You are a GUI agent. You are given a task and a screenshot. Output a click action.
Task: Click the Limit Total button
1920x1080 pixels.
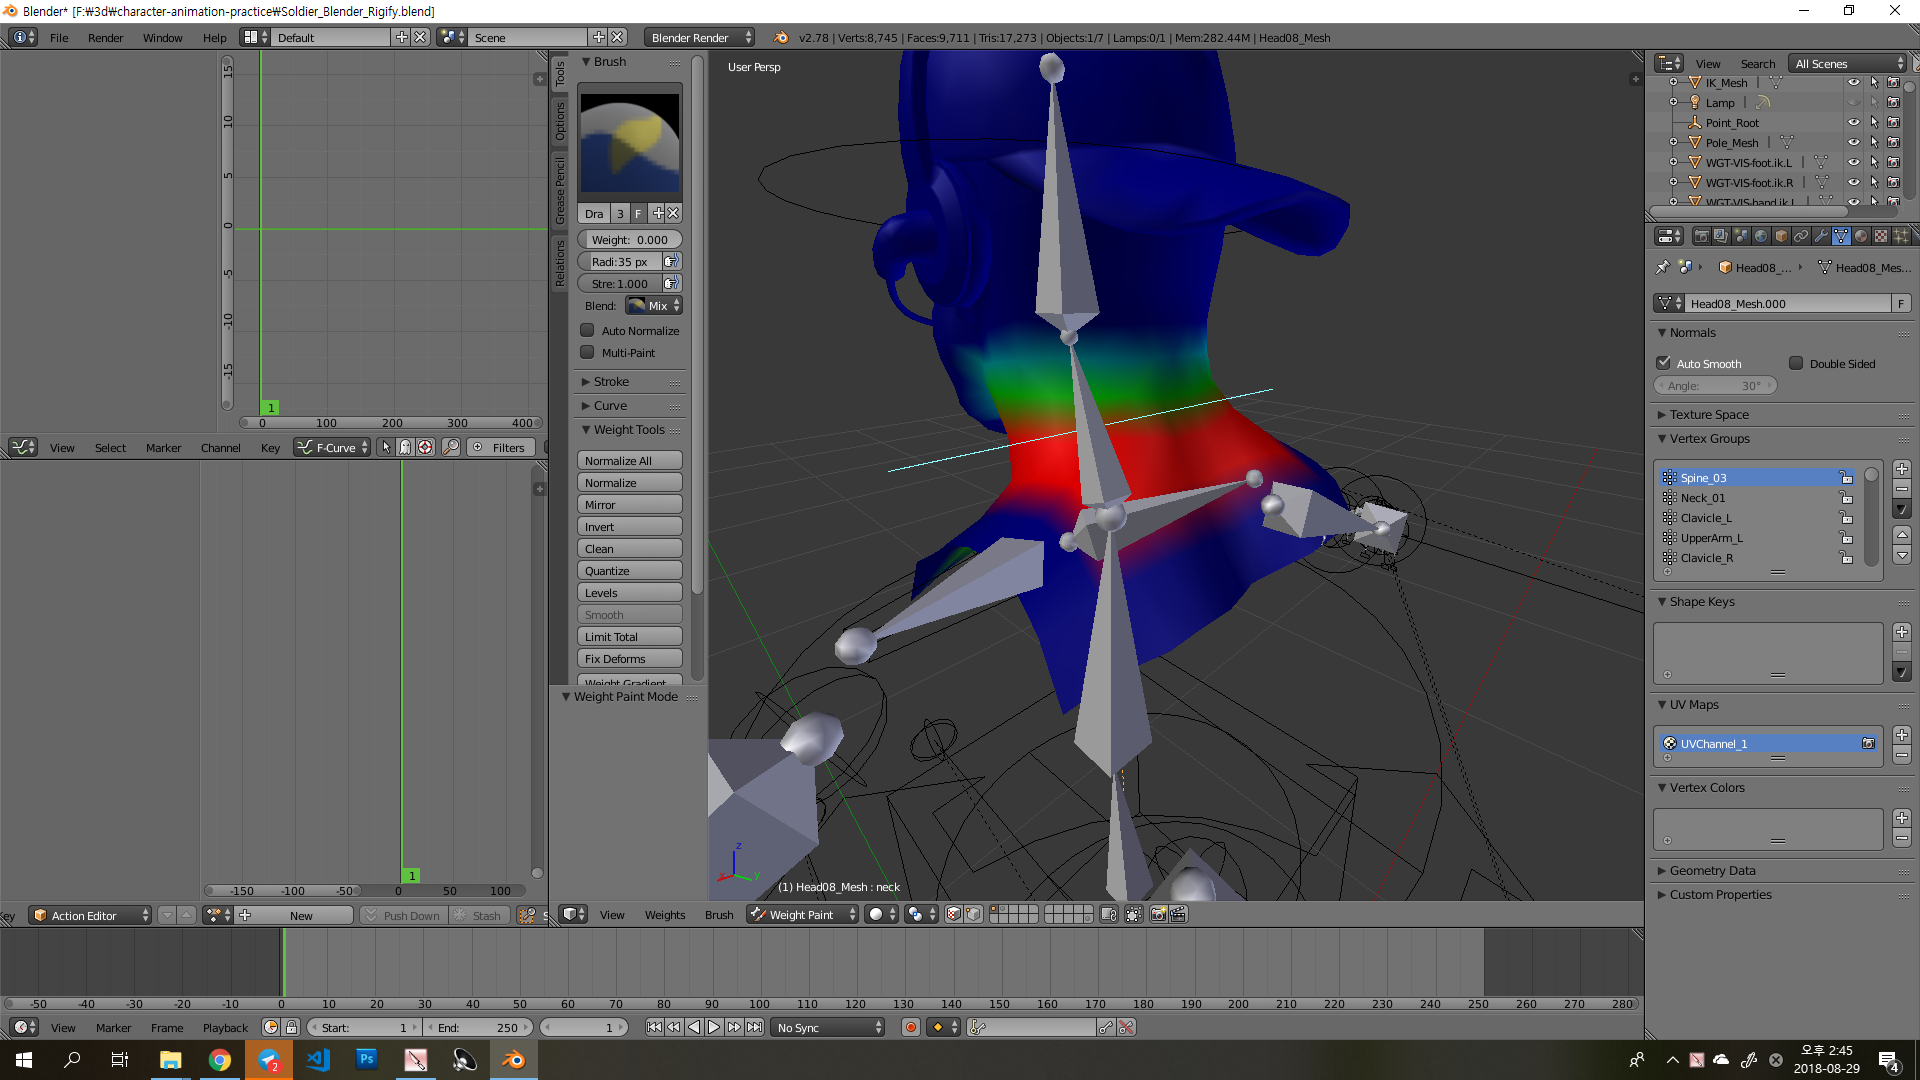click(x=630, y=636)
